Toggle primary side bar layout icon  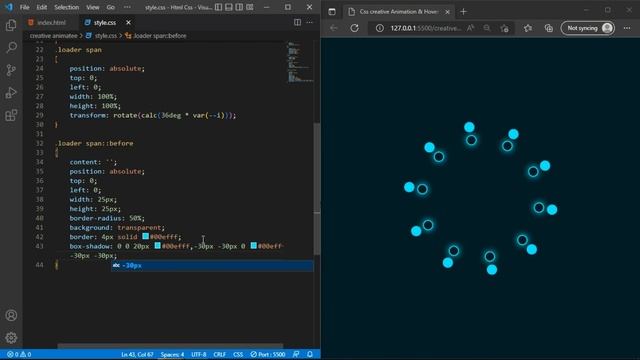pos(219,7)
